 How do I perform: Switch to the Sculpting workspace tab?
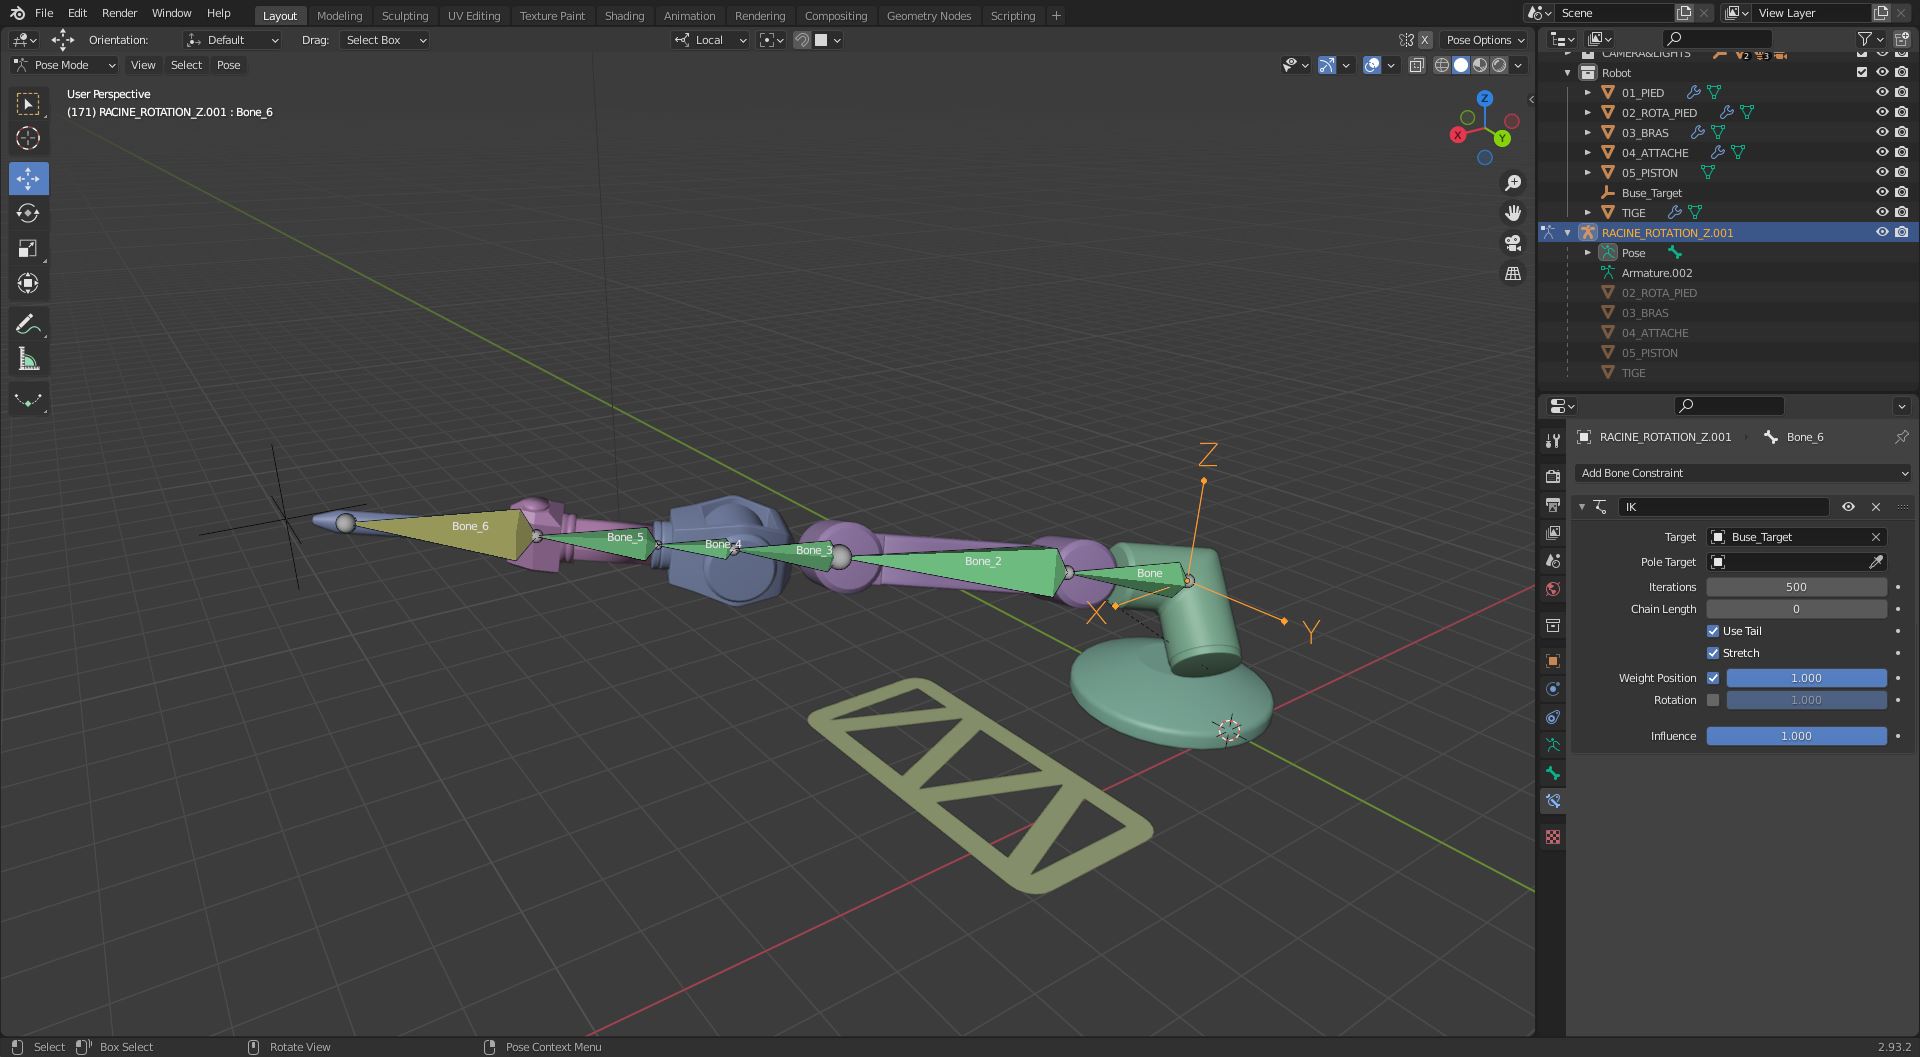(404, 15)
